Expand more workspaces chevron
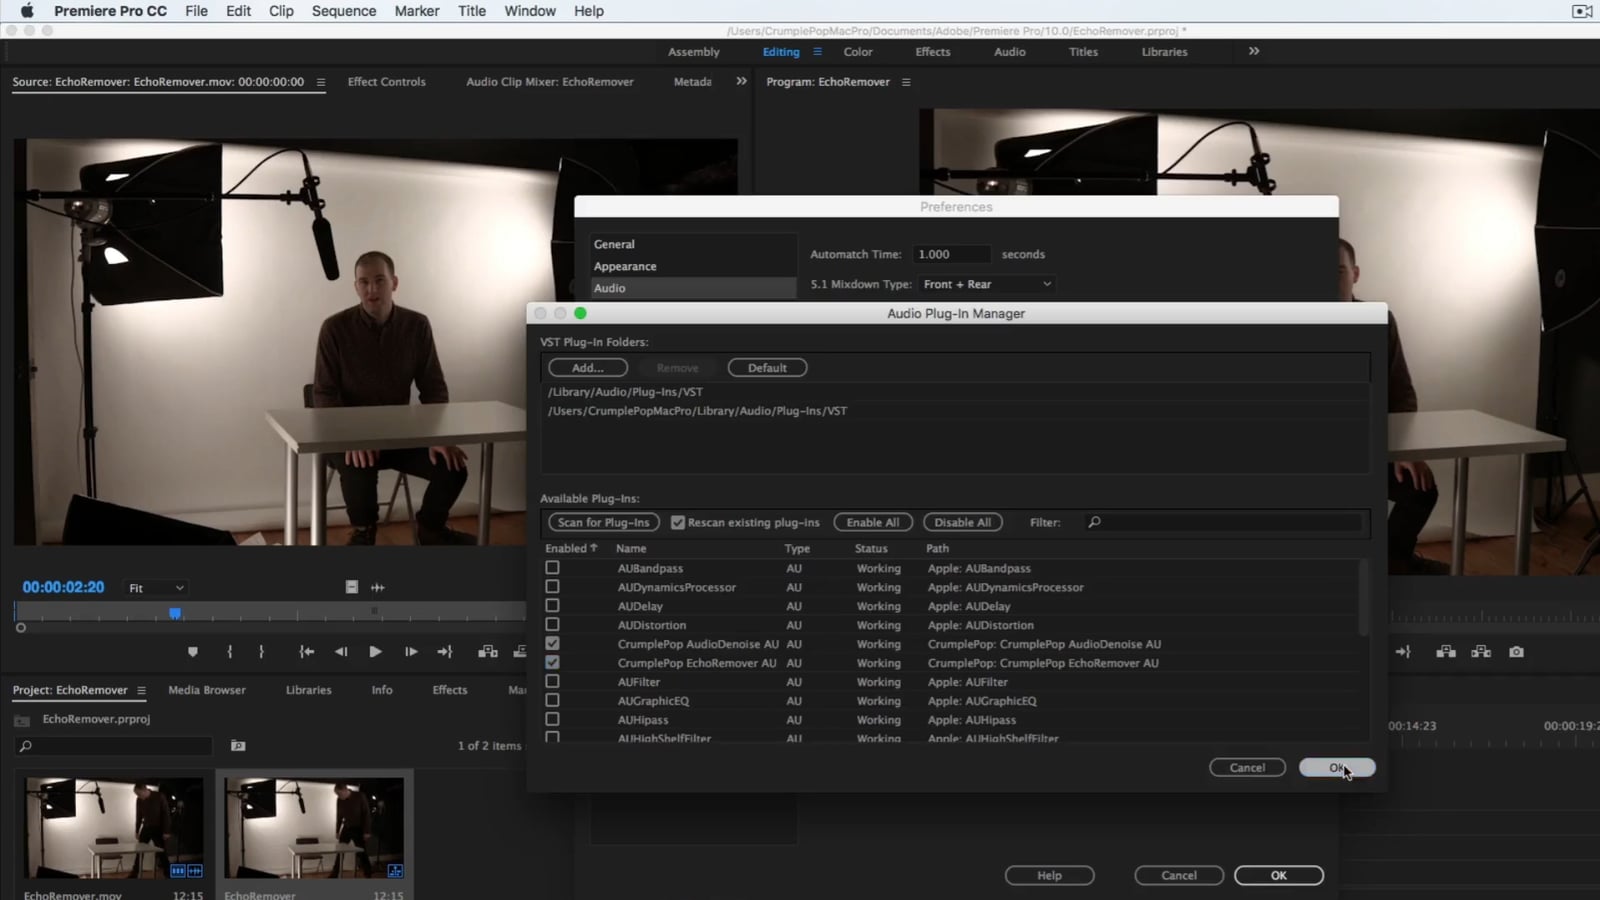 pyautogui.click(x=1254, y=51)
